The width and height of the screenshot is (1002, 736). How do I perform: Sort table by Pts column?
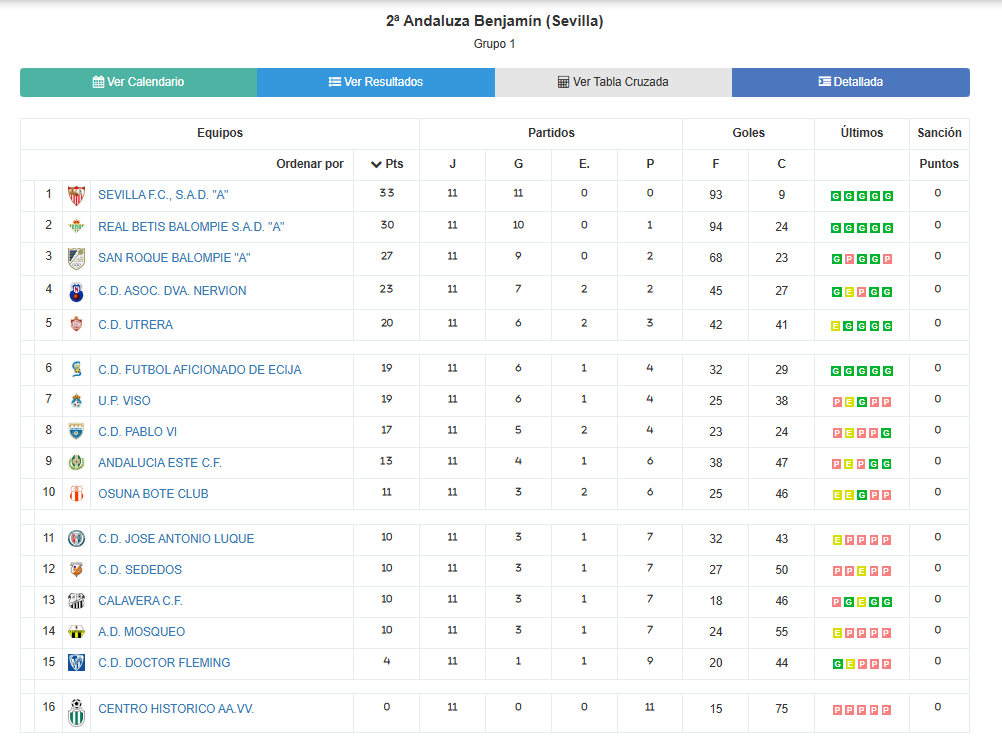click(x=387, y=164)
